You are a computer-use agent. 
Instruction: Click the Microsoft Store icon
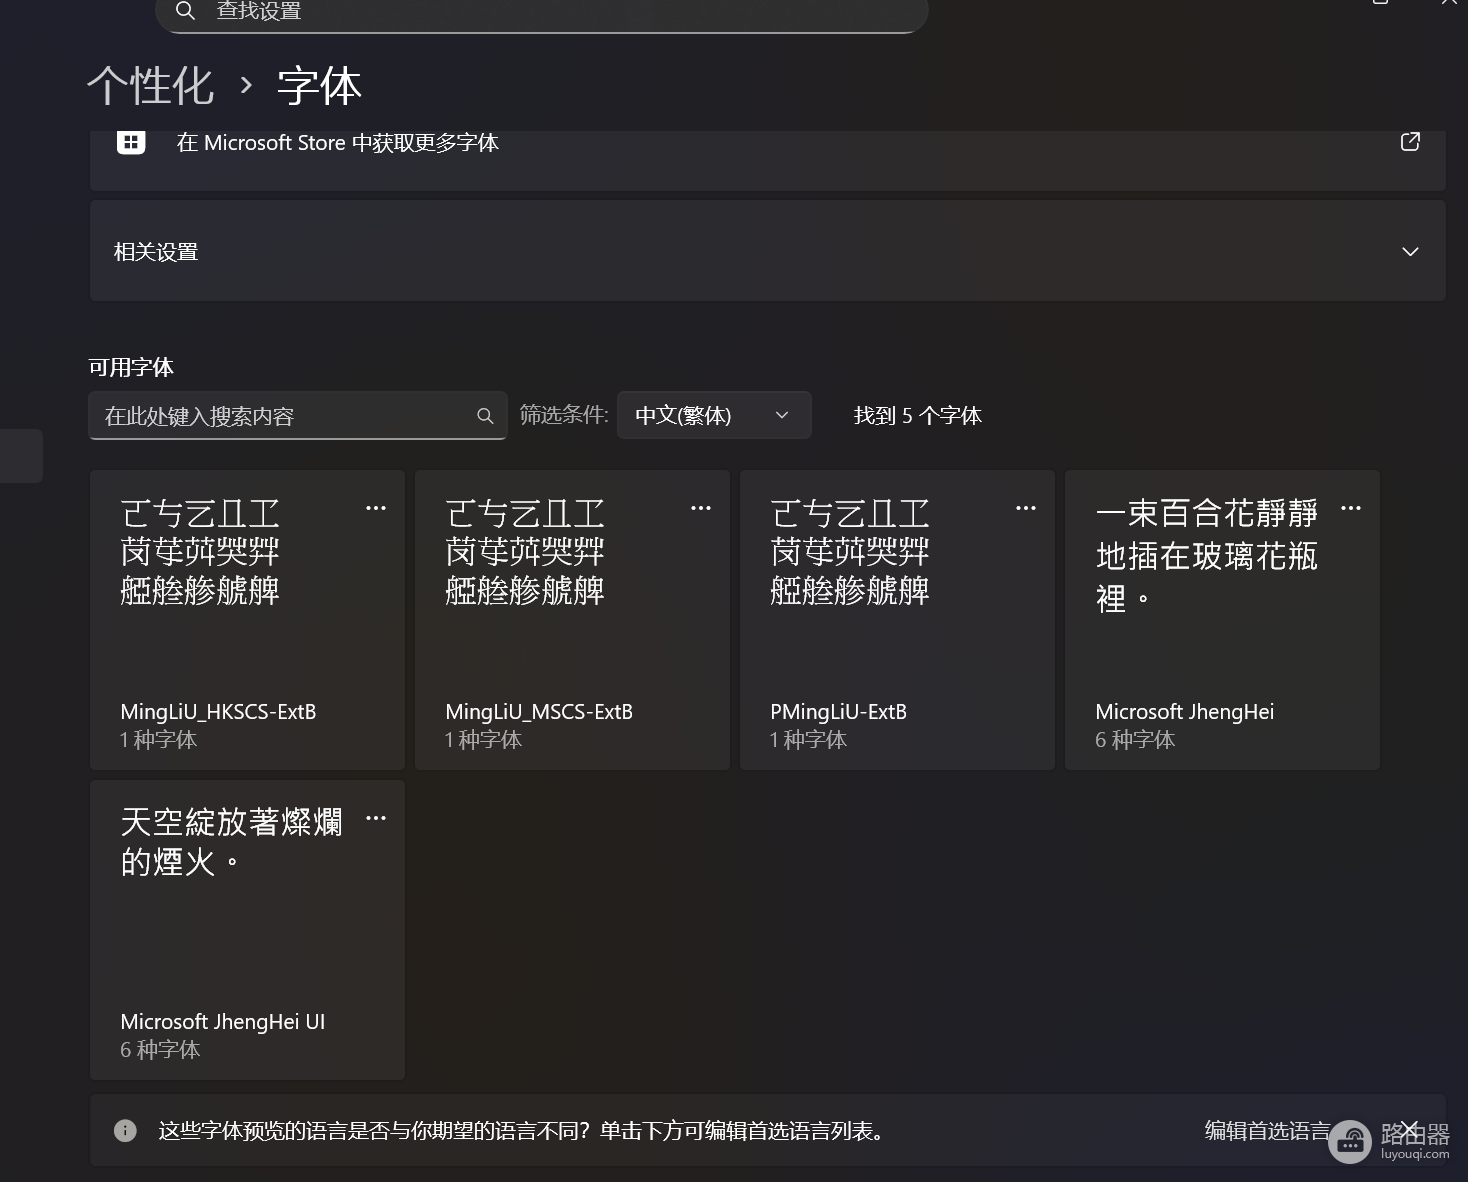[x=131, y=142]
